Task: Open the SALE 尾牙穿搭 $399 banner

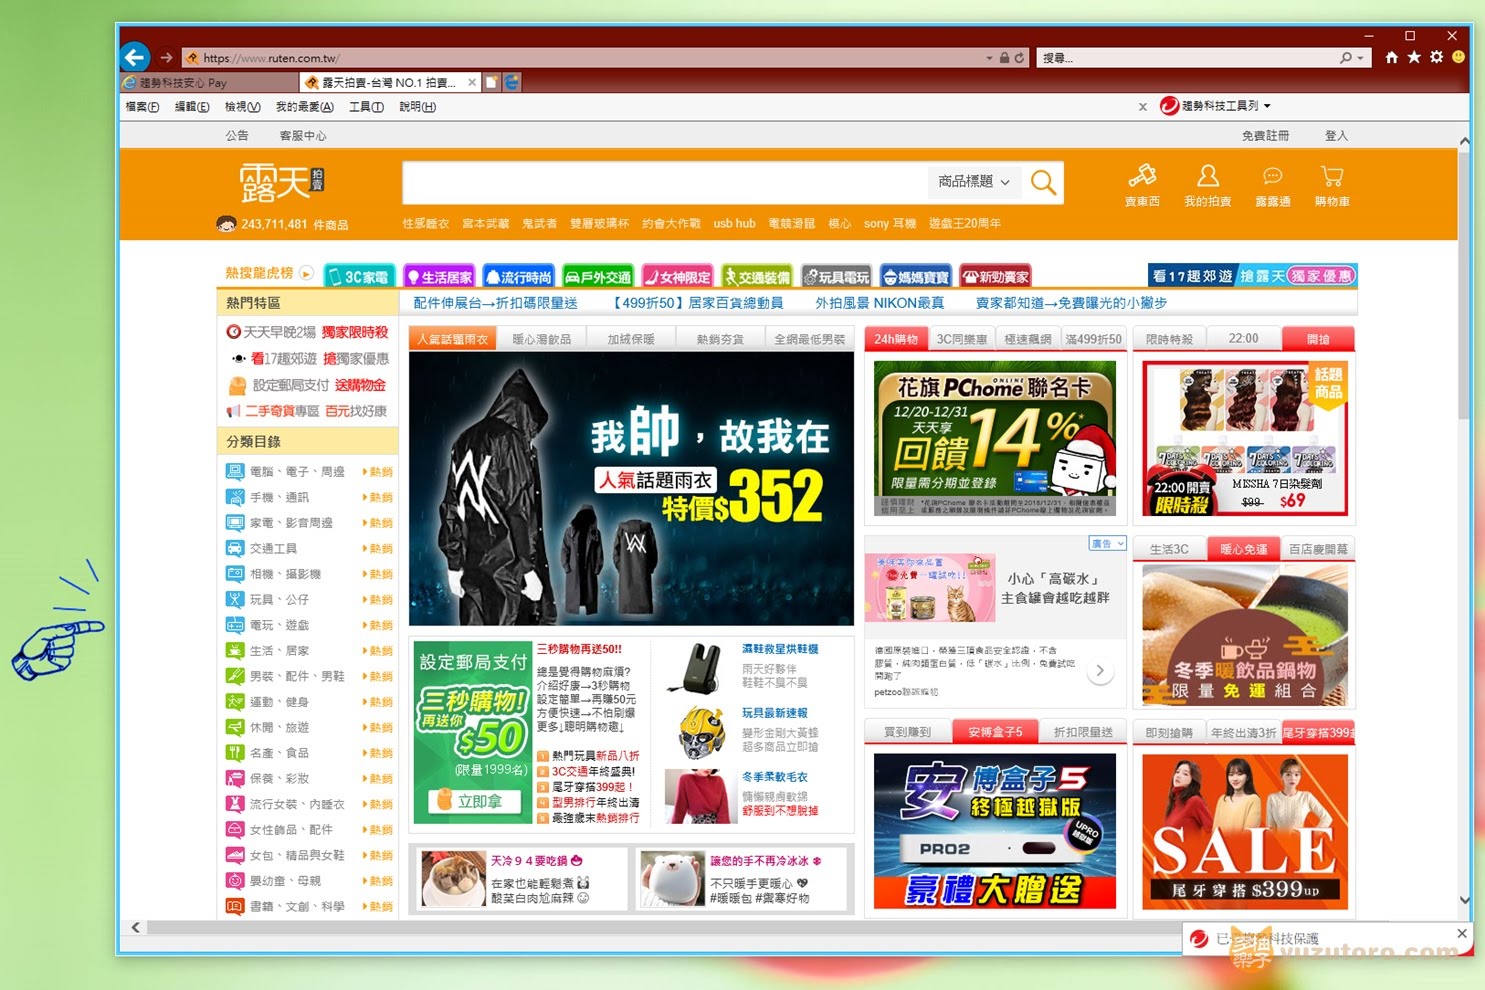Action: tap(1245, 831)
